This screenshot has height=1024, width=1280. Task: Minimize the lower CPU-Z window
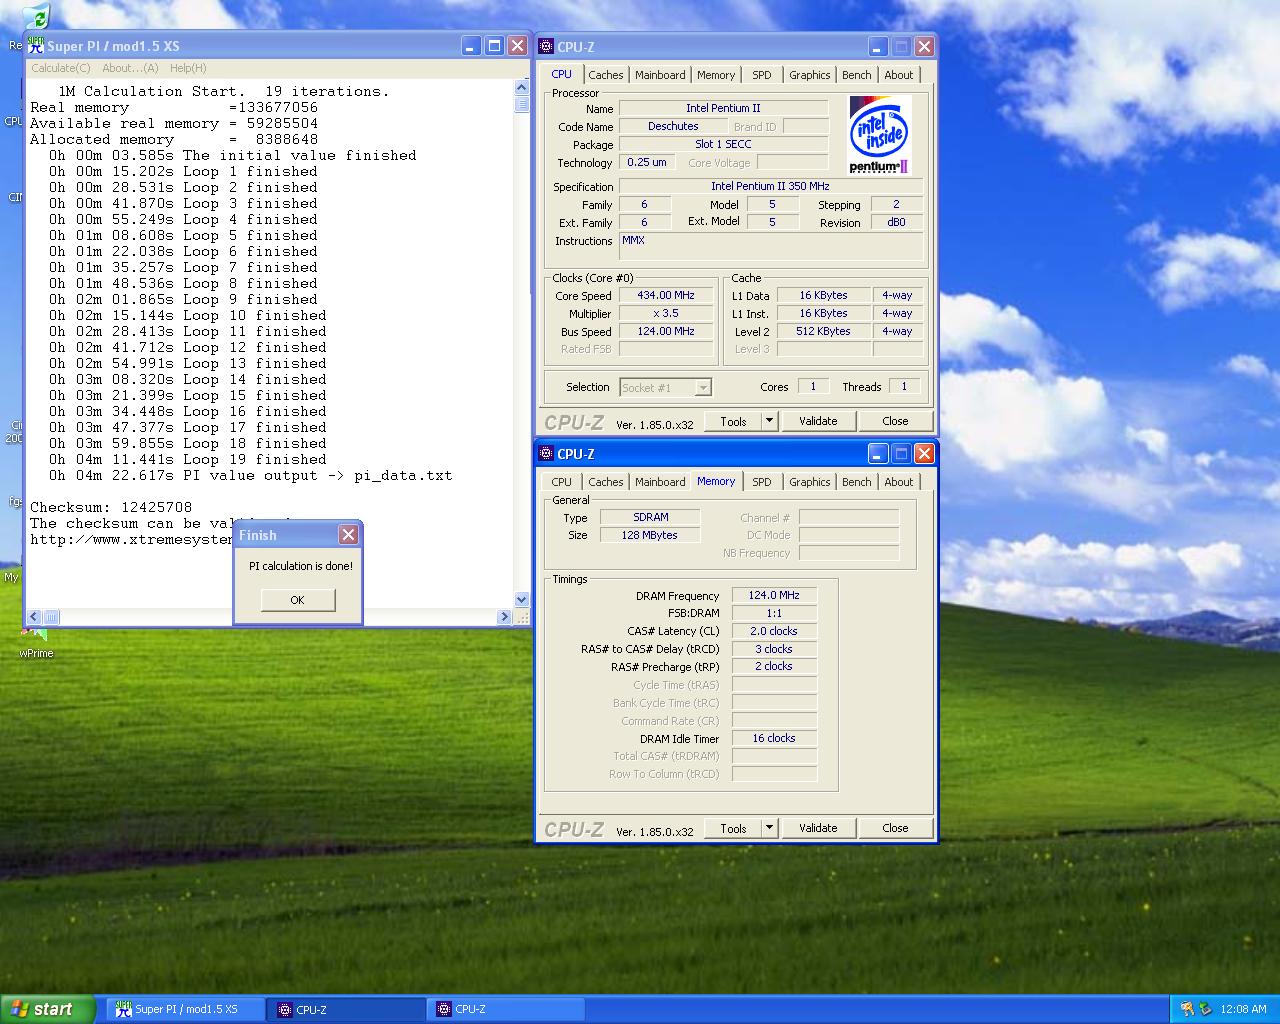click(x=877, y=453)
